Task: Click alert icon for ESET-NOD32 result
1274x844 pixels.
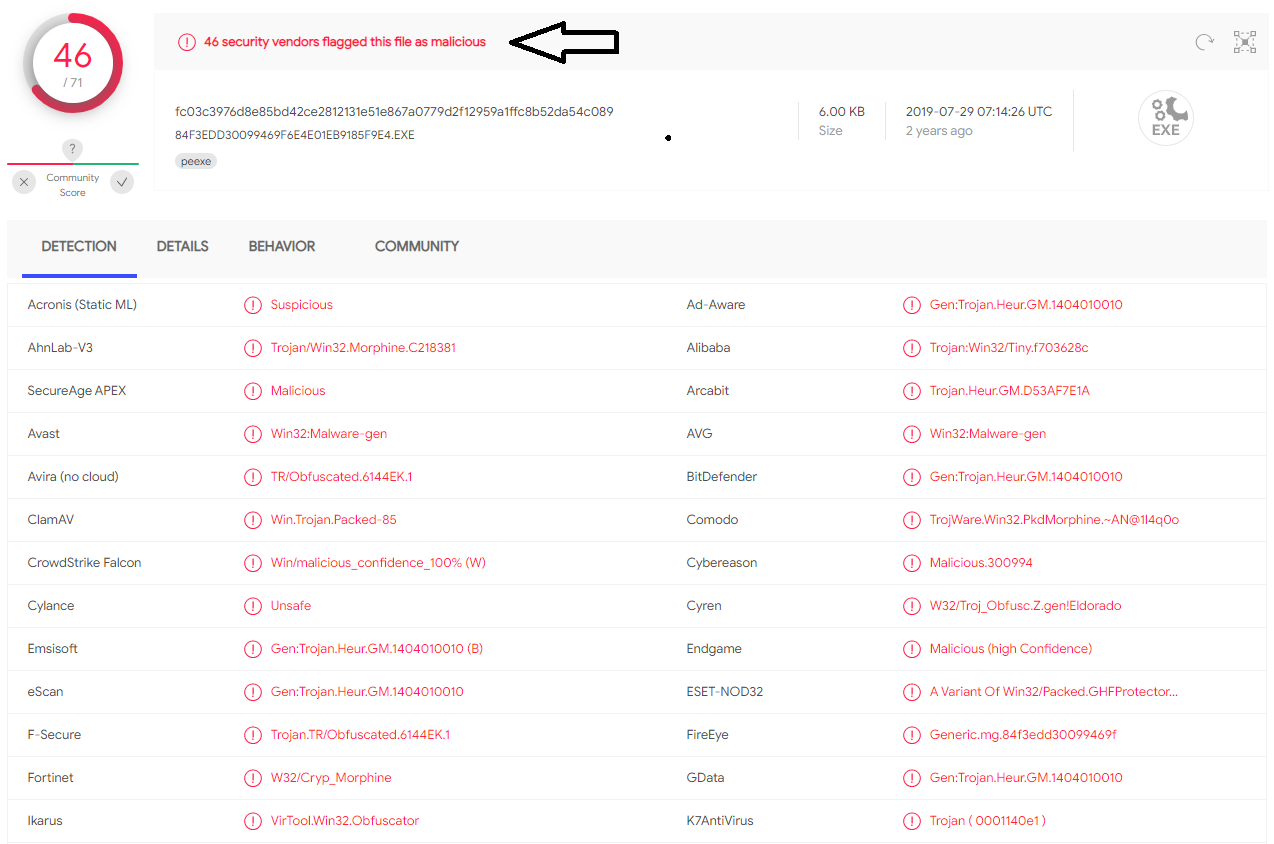Action: pyautogui.click(x=912, y=692)
